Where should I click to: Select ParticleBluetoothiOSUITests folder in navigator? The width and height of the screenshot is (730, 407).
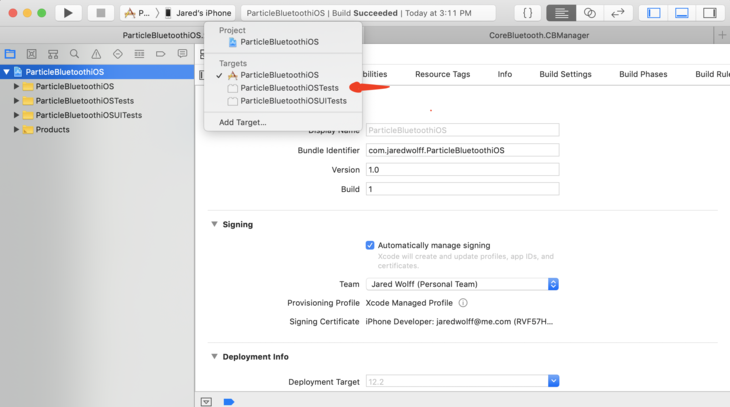[x=88, y=115]
